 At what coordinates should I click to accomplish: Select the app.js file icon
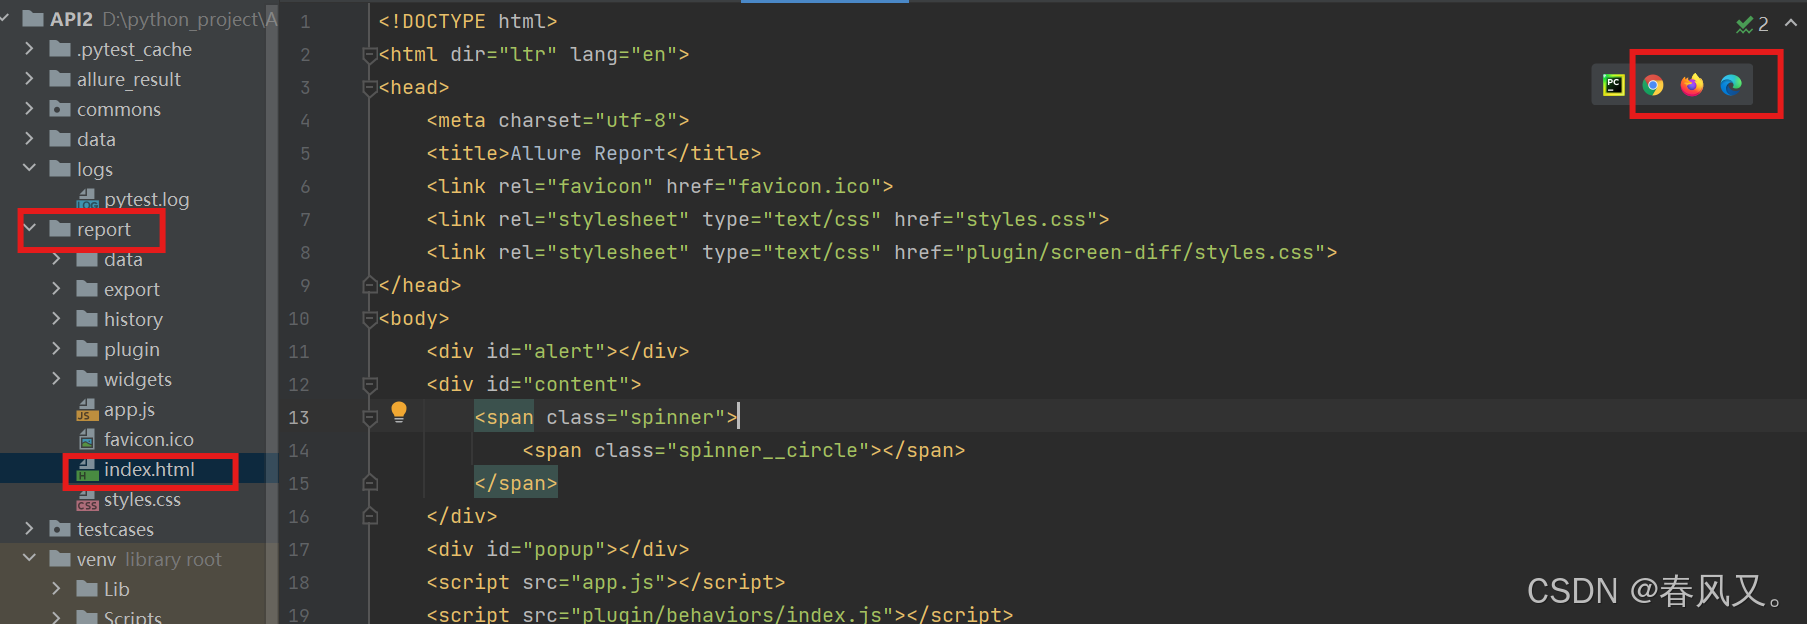coord(88,410)
